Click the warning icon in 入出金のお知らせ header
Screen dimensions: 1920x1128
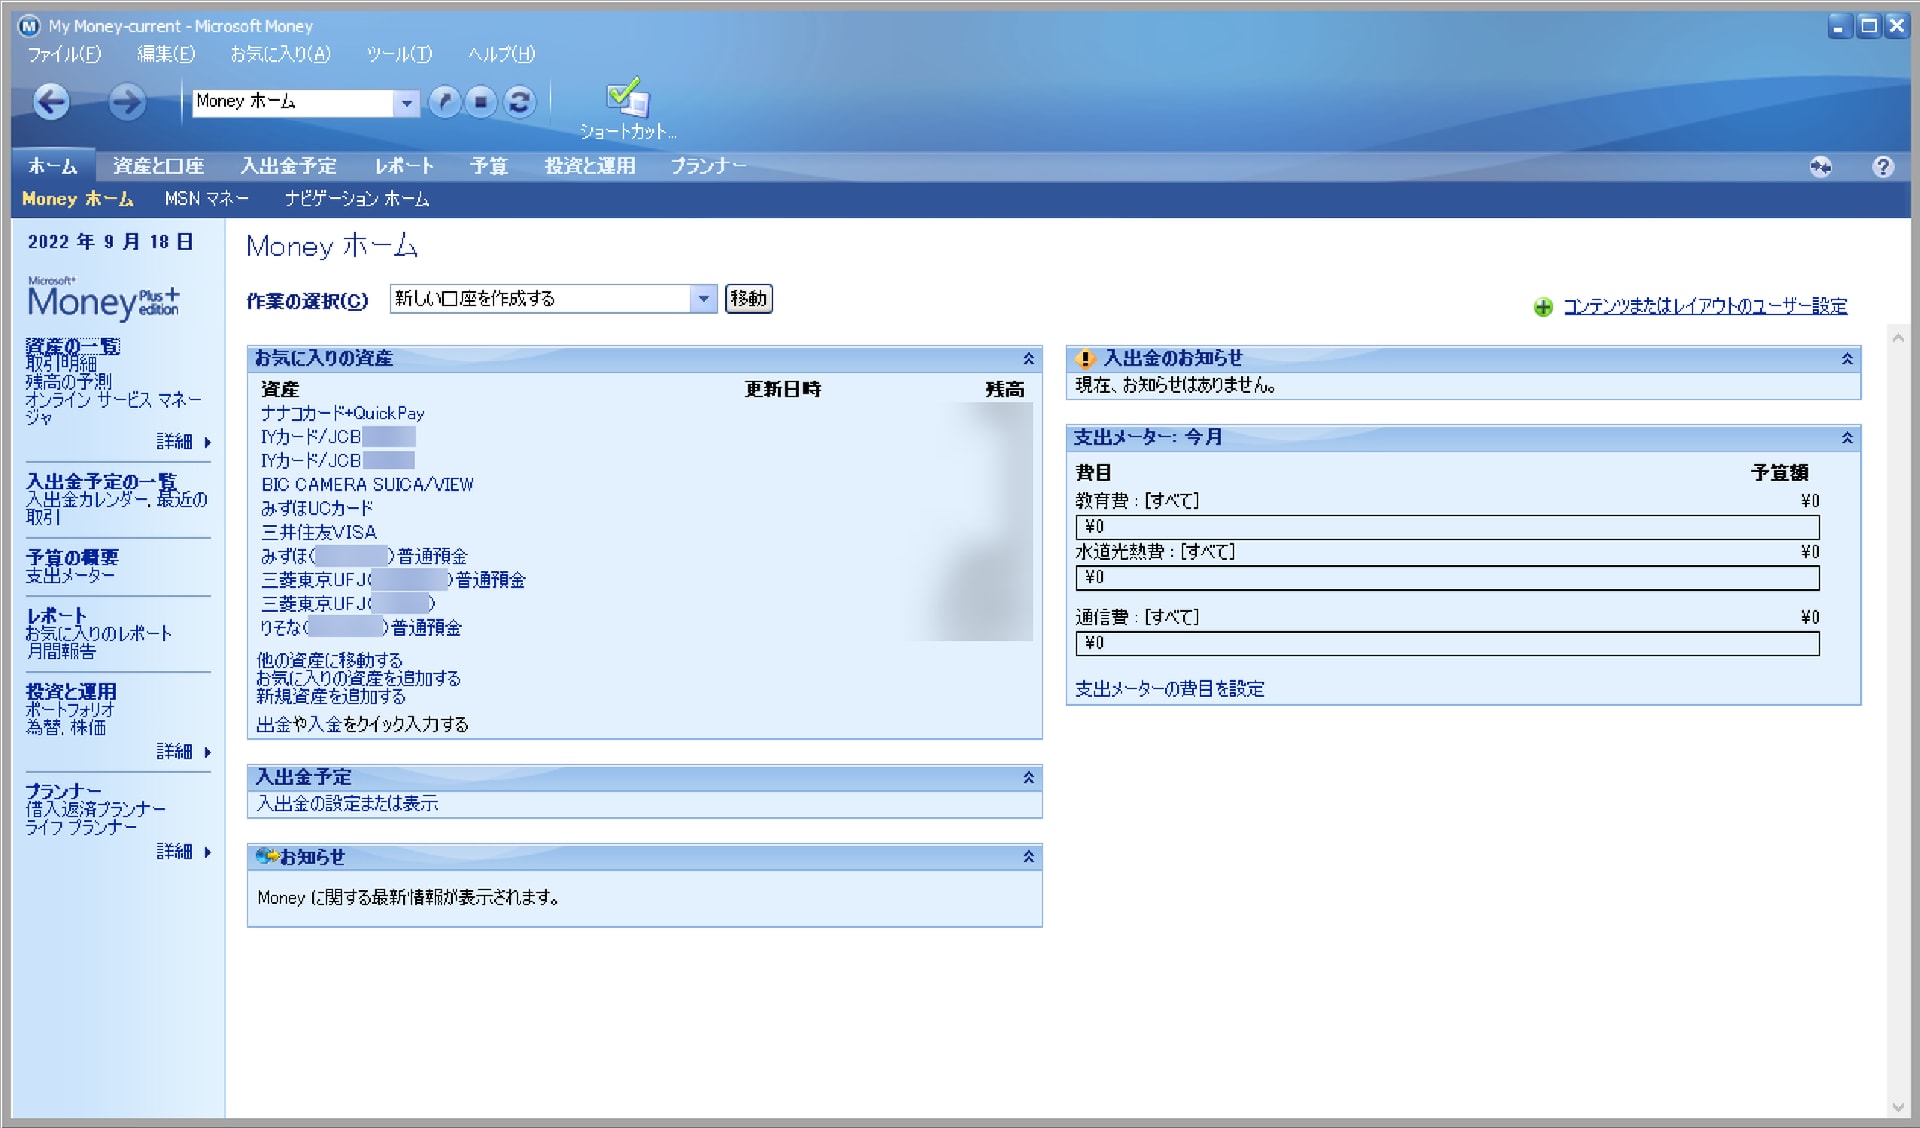coord(1085,359)
